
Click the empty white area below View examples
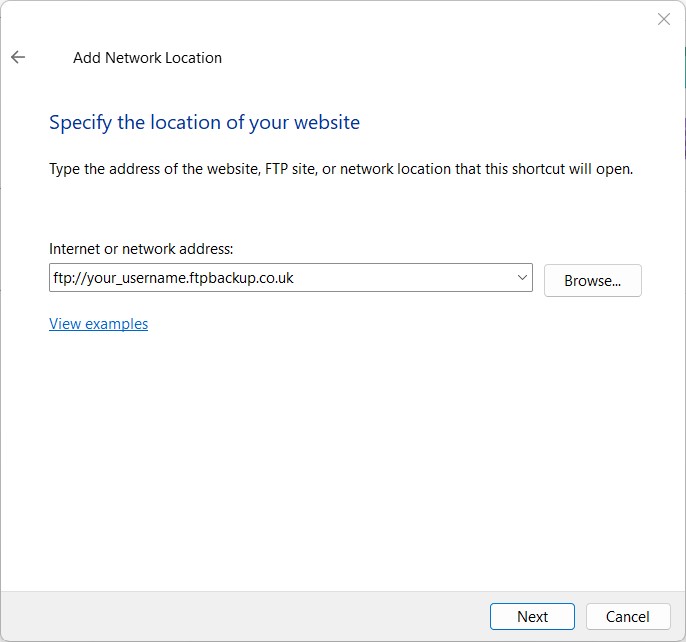pyautogui.click(x=341, y=460)
